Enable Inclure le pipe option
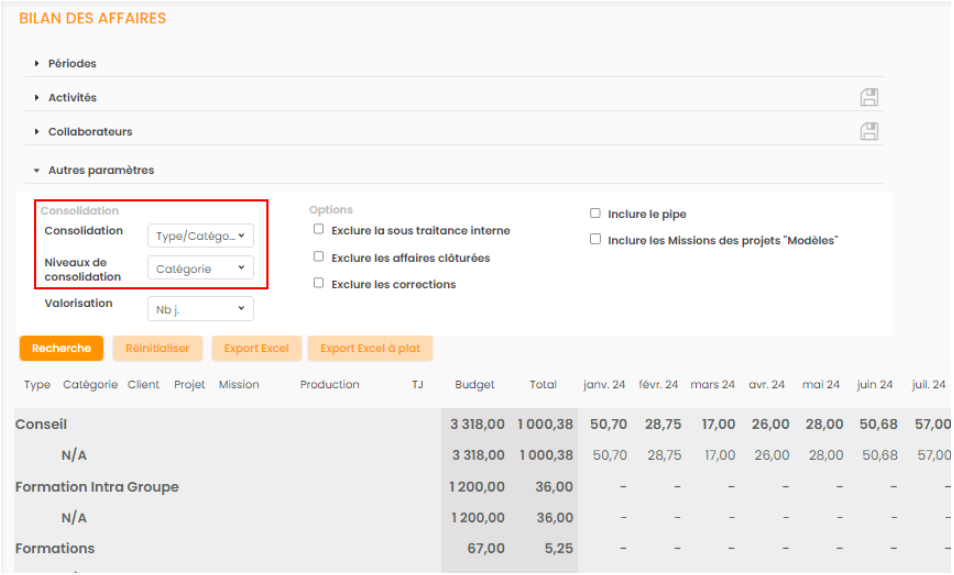 click(595, 214)
